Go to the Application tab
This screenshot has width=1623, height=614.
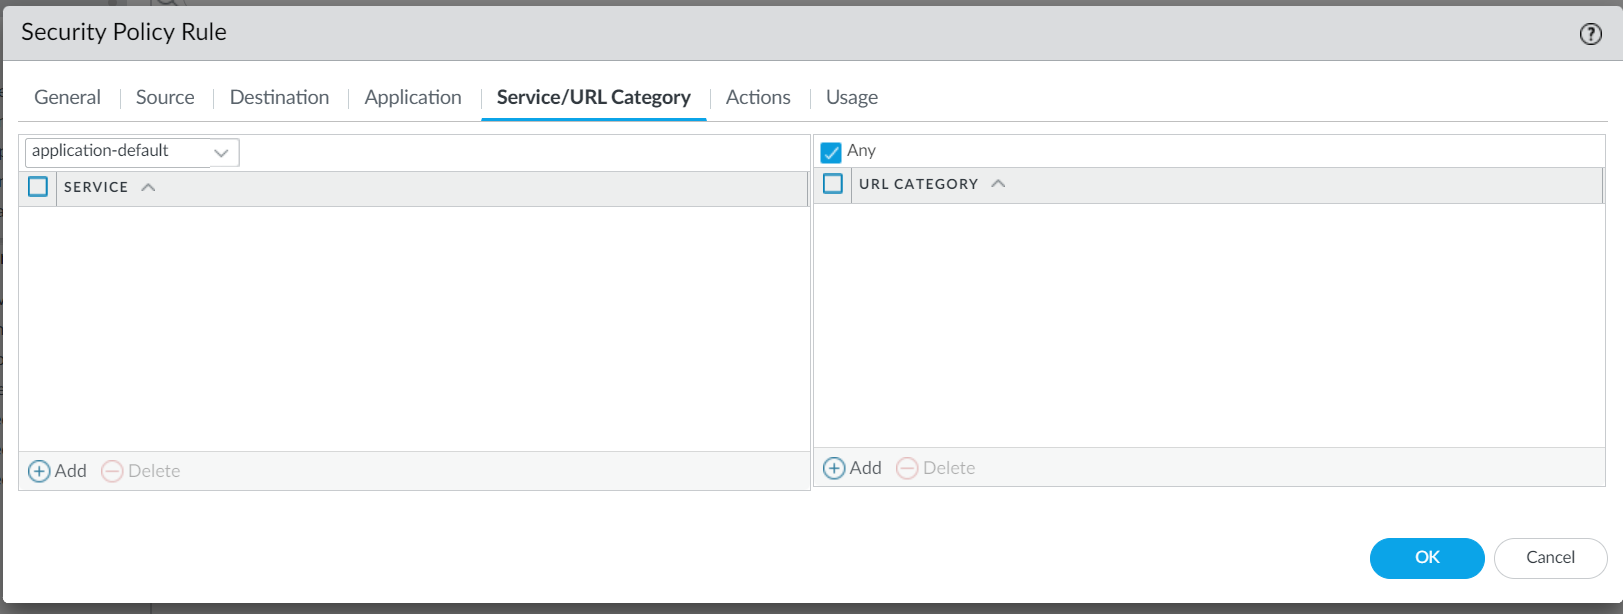(413, 97)
